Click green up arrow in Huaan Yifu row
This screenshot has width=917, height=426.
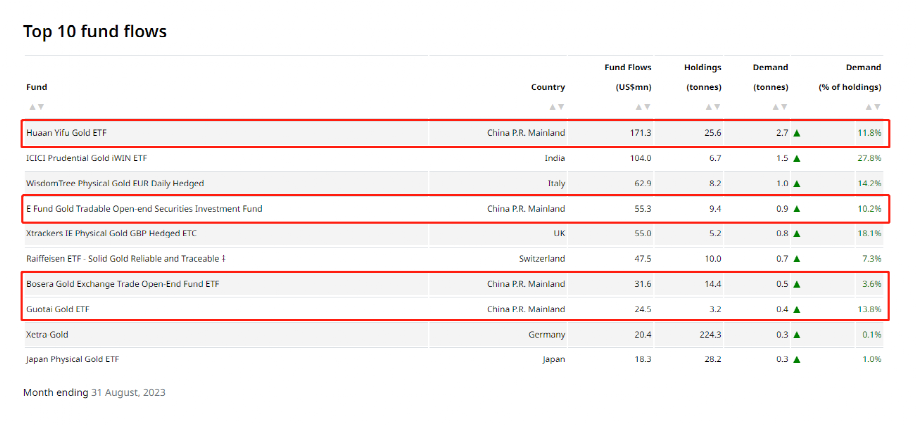797,133
